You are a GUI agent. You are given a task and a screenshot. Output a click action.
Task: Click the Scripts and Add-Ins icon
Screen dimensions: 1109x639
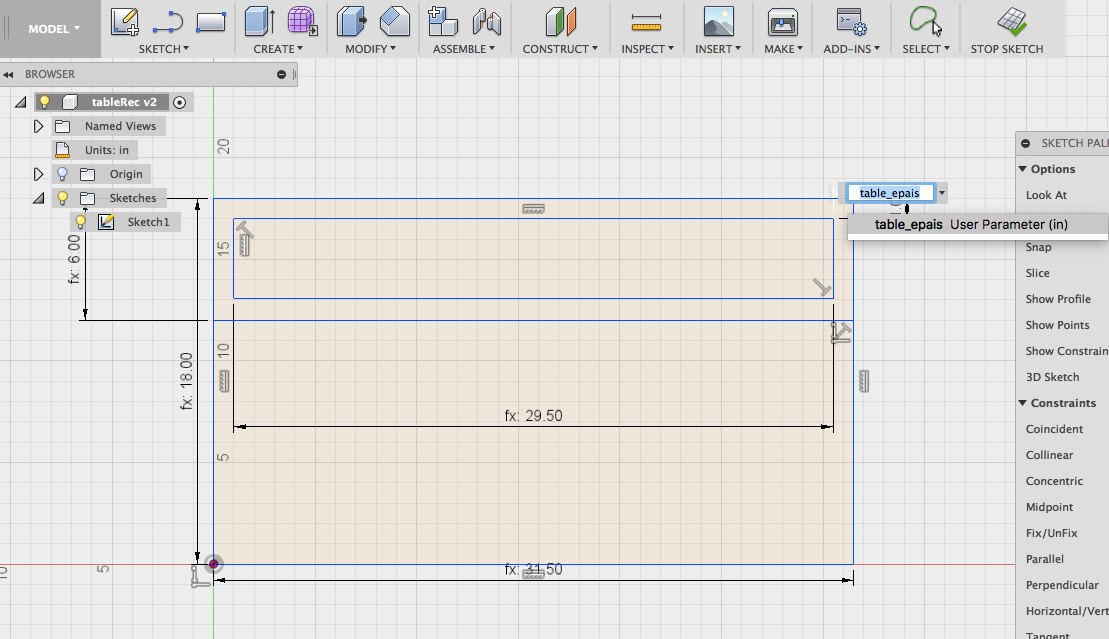(852, 22)
